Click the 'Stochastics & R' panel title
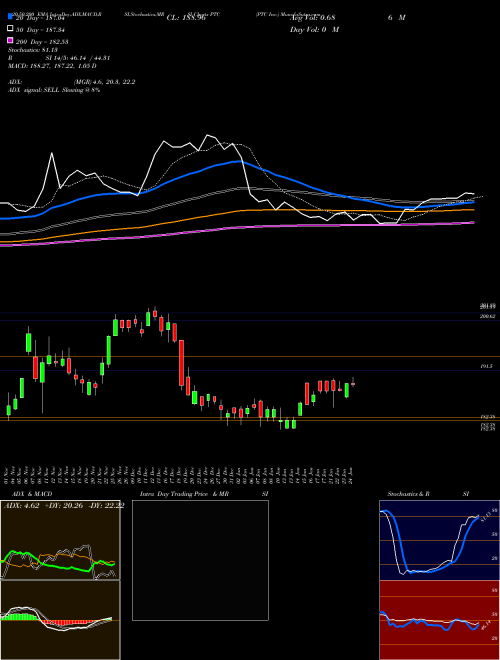Viewport: 500px width, 660px height. click(408, 494)
